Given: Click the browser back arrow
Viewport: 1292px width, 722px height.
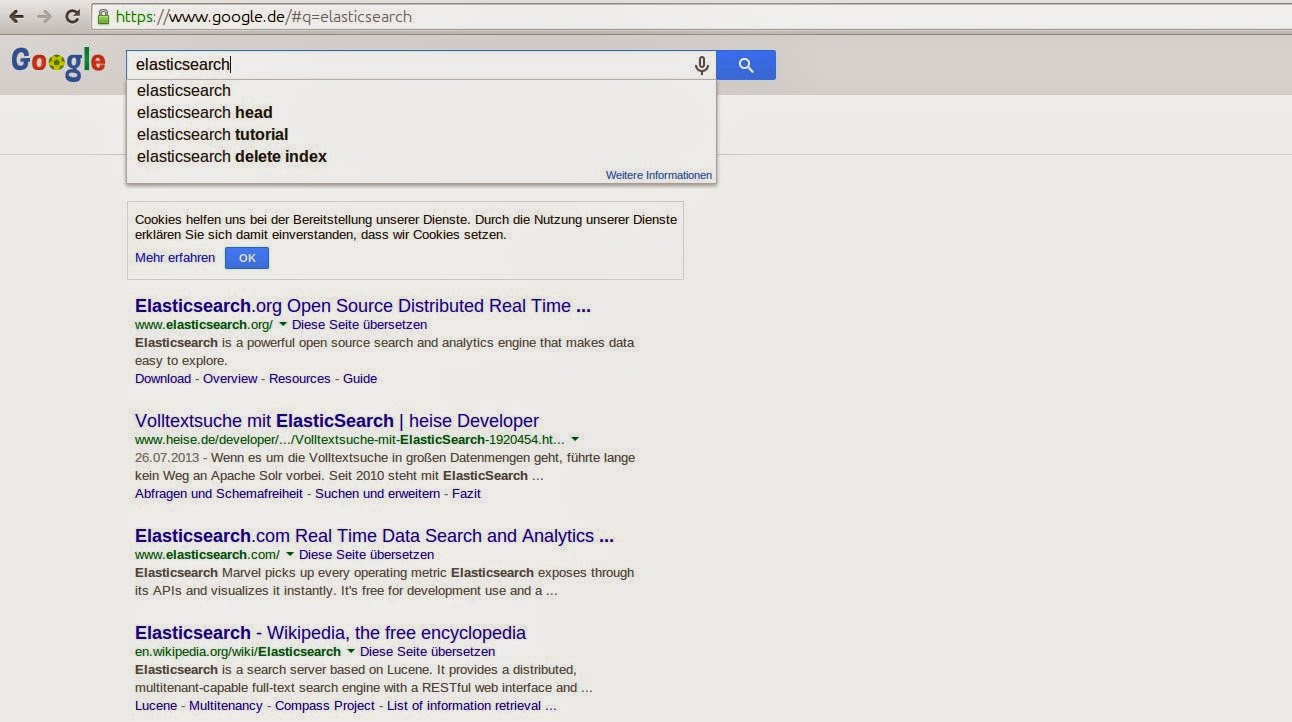Looking at the screenshot, I should (16, 16).
